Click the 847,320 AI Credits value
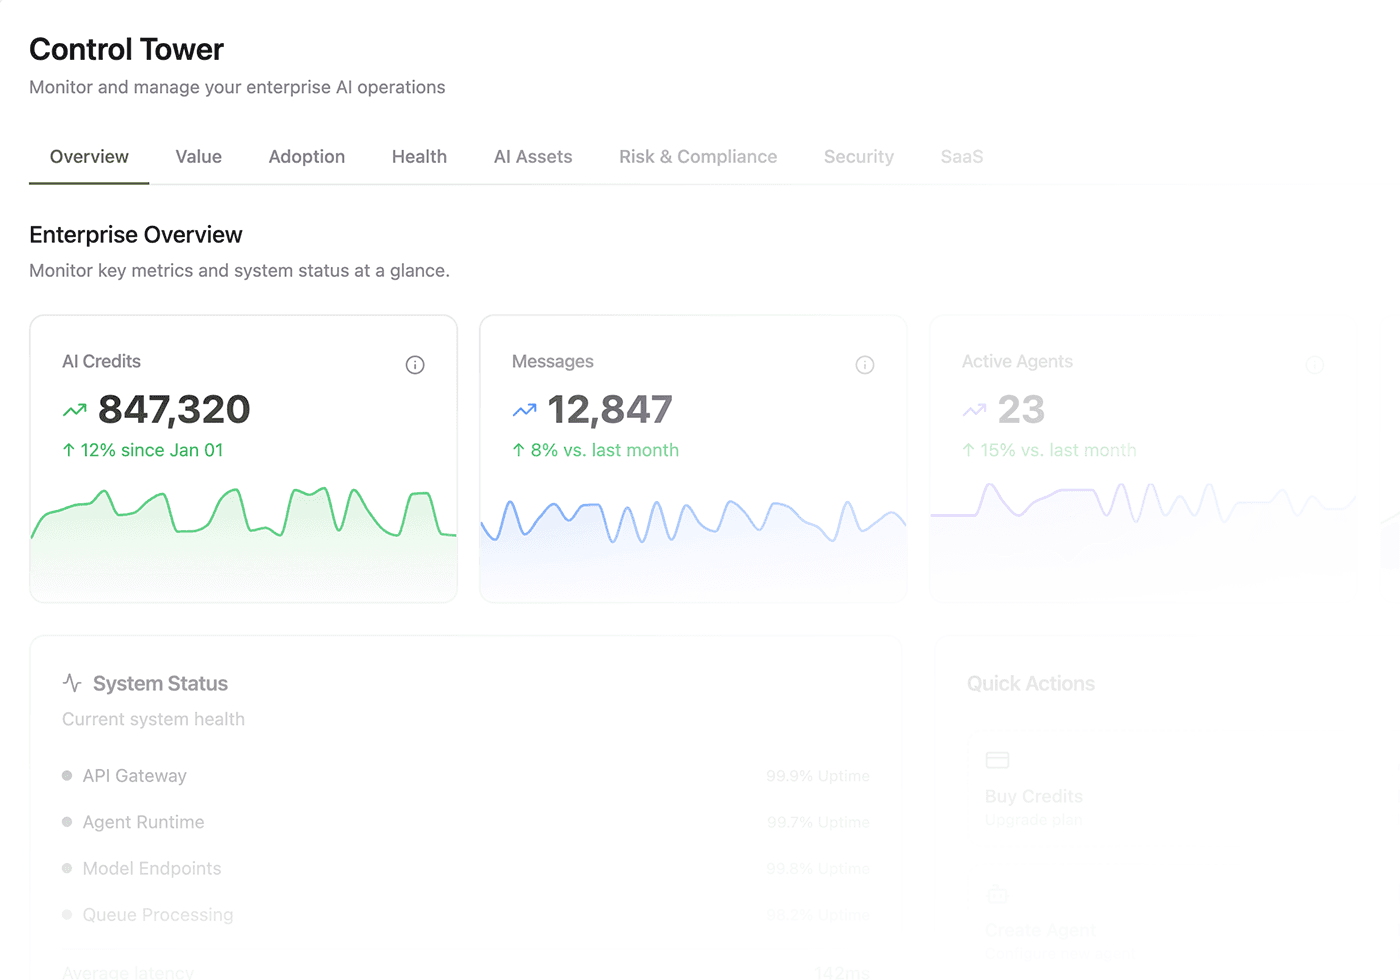 [x=174, y=409]
